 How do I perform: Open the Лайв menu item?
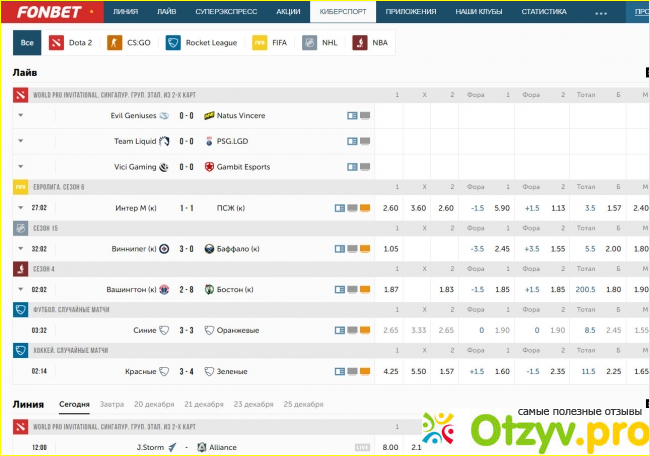[x=168, y=12]
